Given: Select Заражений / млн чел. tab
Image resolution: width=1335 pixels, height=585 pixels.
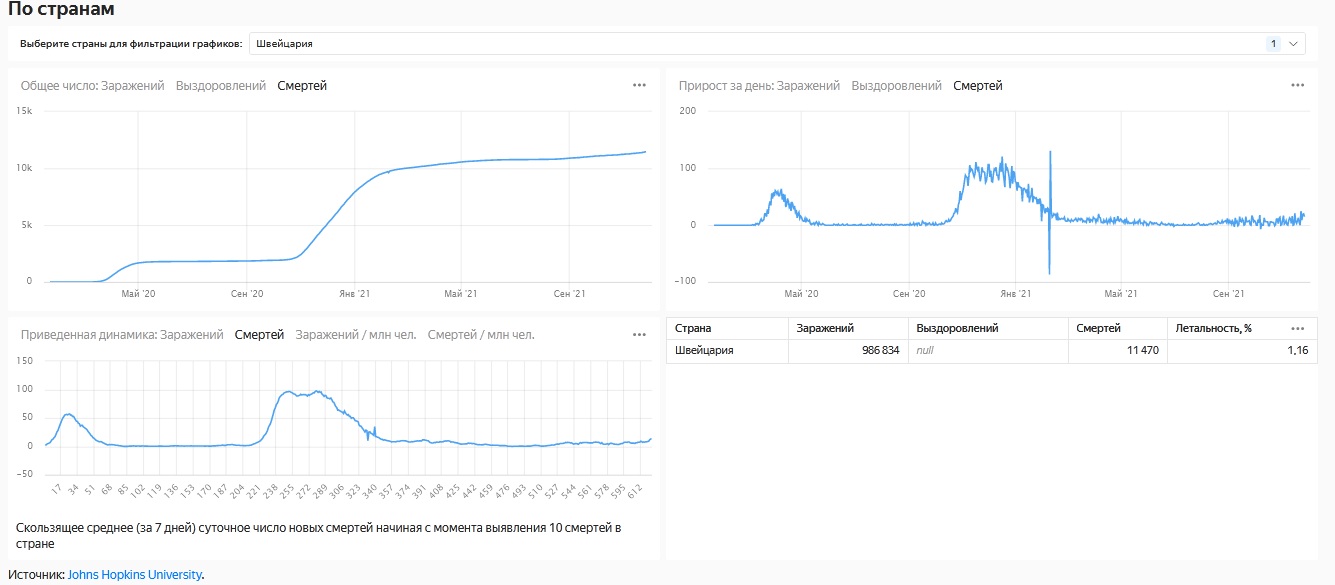Looking at the screenshot, I should [x=355, y=335].
